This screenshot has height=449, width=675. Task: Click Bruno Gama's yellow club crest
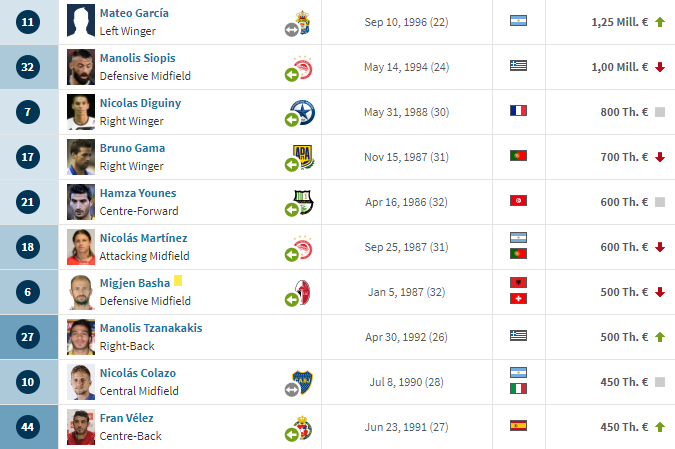(303, 157)
